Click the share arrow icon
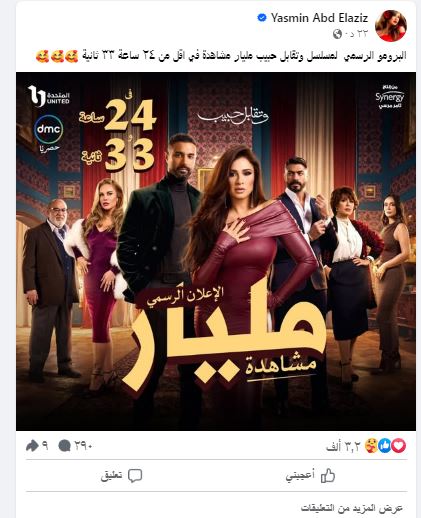The image size is (421, 518). point(33,445)
